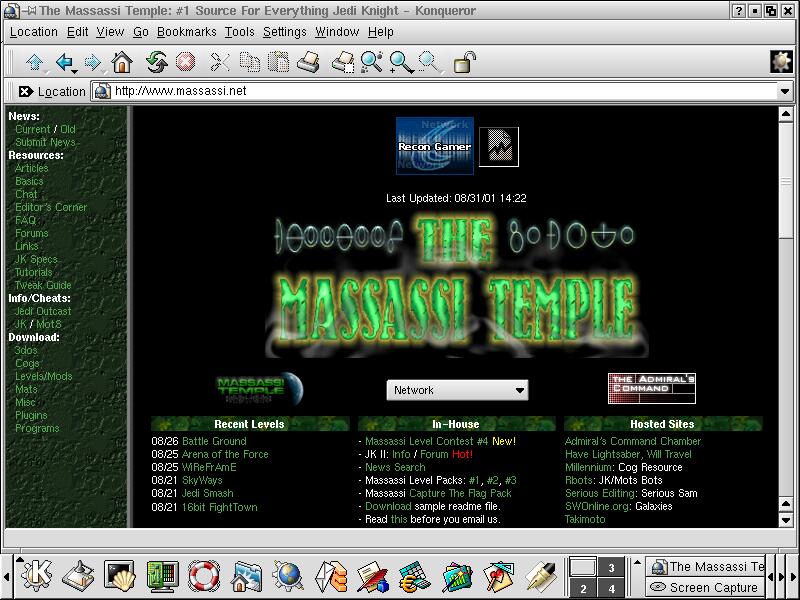Click the Location URL input field
Viewport: 800px width, 600px height.
[x=435, y=91]
